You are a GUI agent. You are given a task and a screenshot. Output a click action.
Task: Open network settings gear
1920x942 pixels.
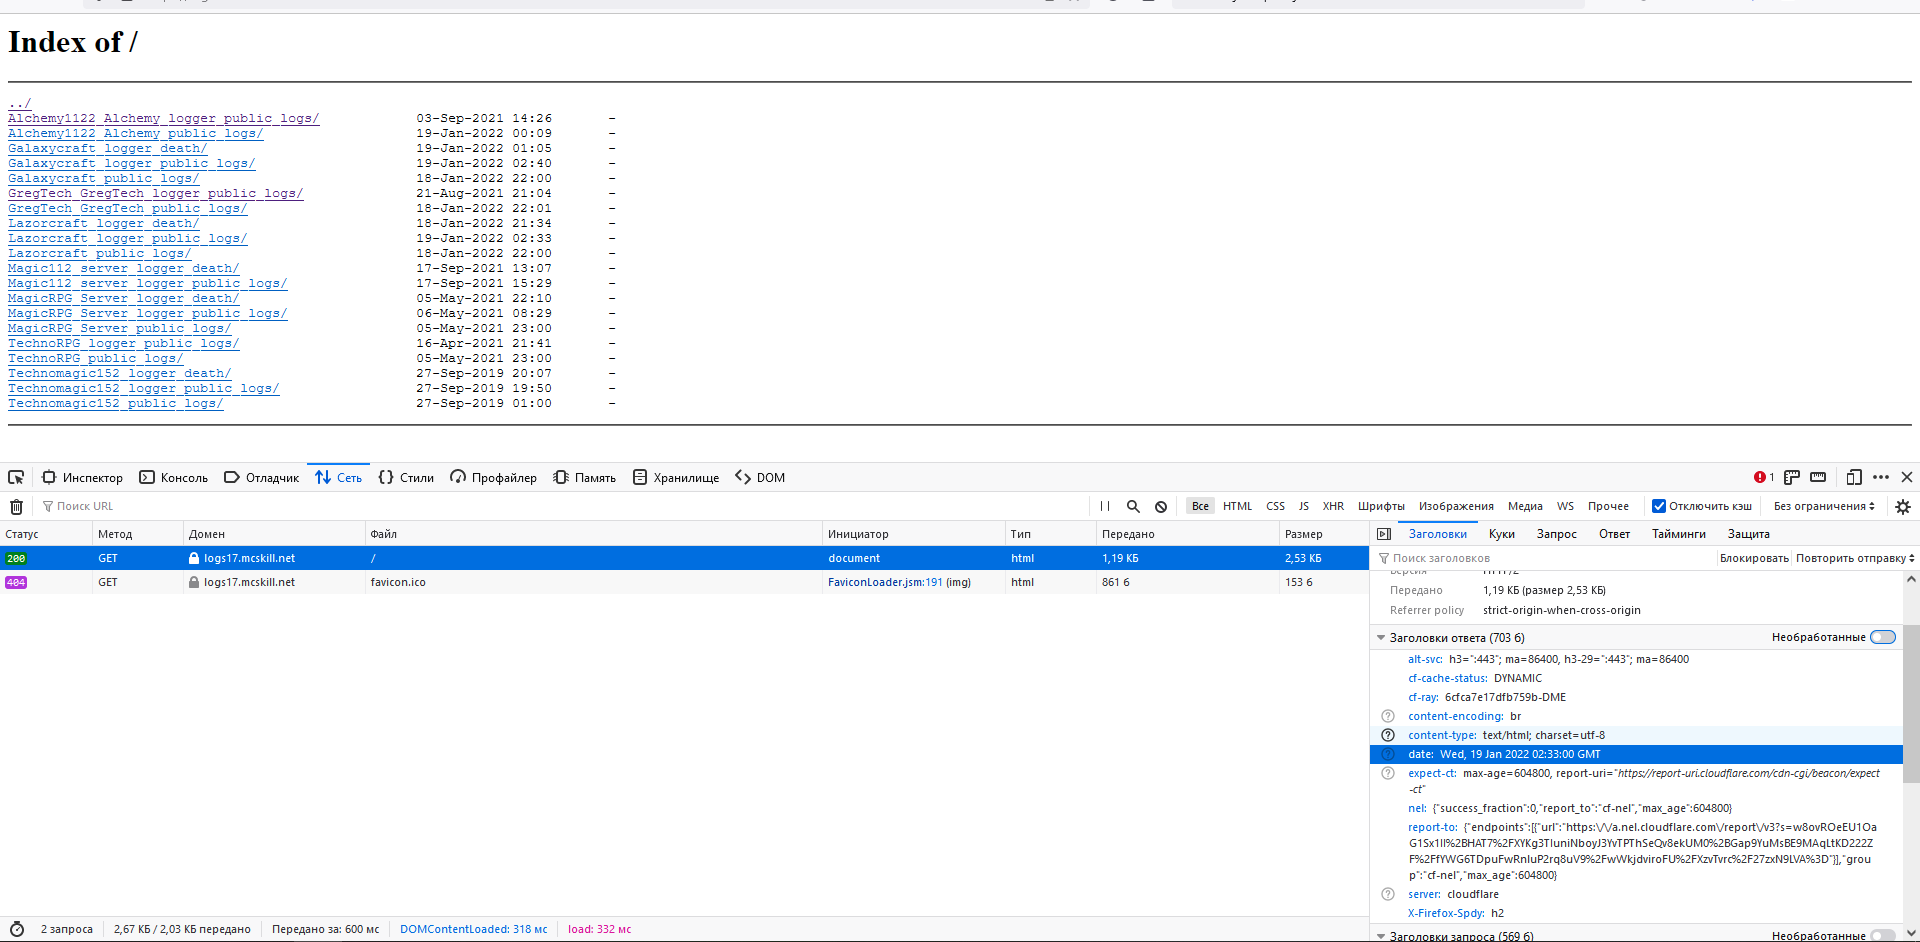(x=1903, y=507)
